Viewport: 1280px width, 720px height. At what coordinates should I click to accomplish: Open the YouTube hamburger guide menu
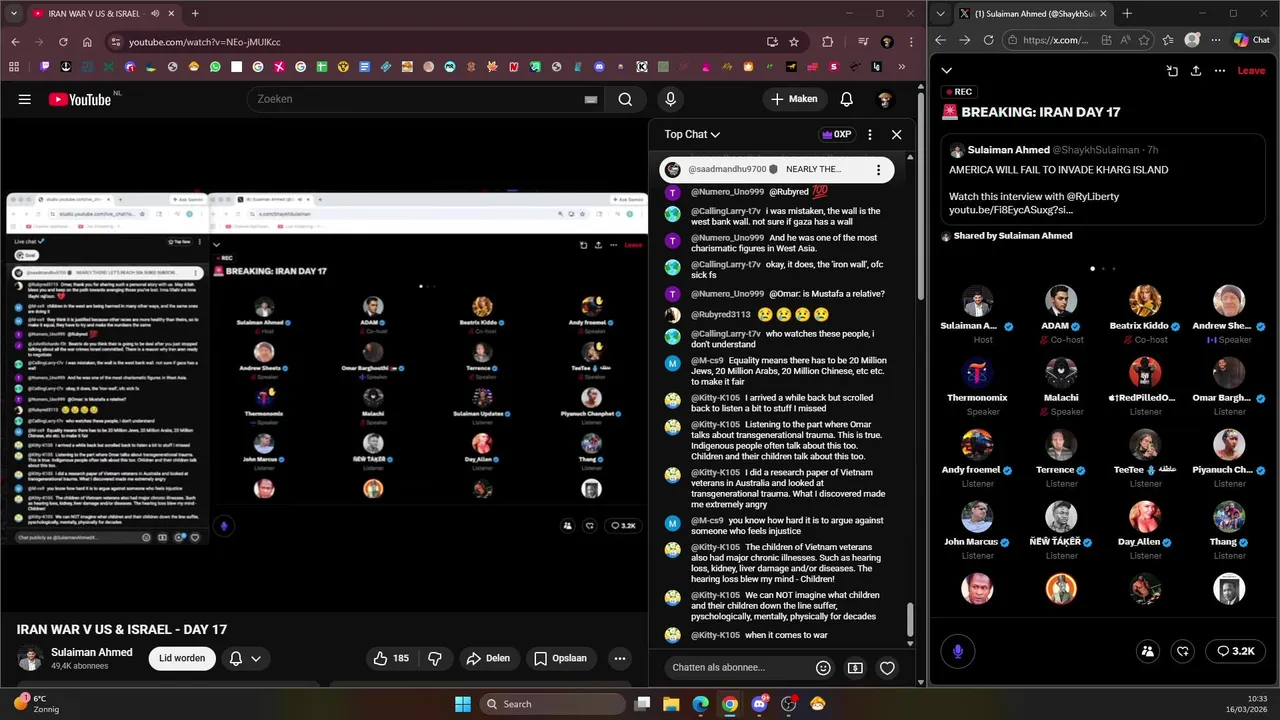(x=25, y=99)
